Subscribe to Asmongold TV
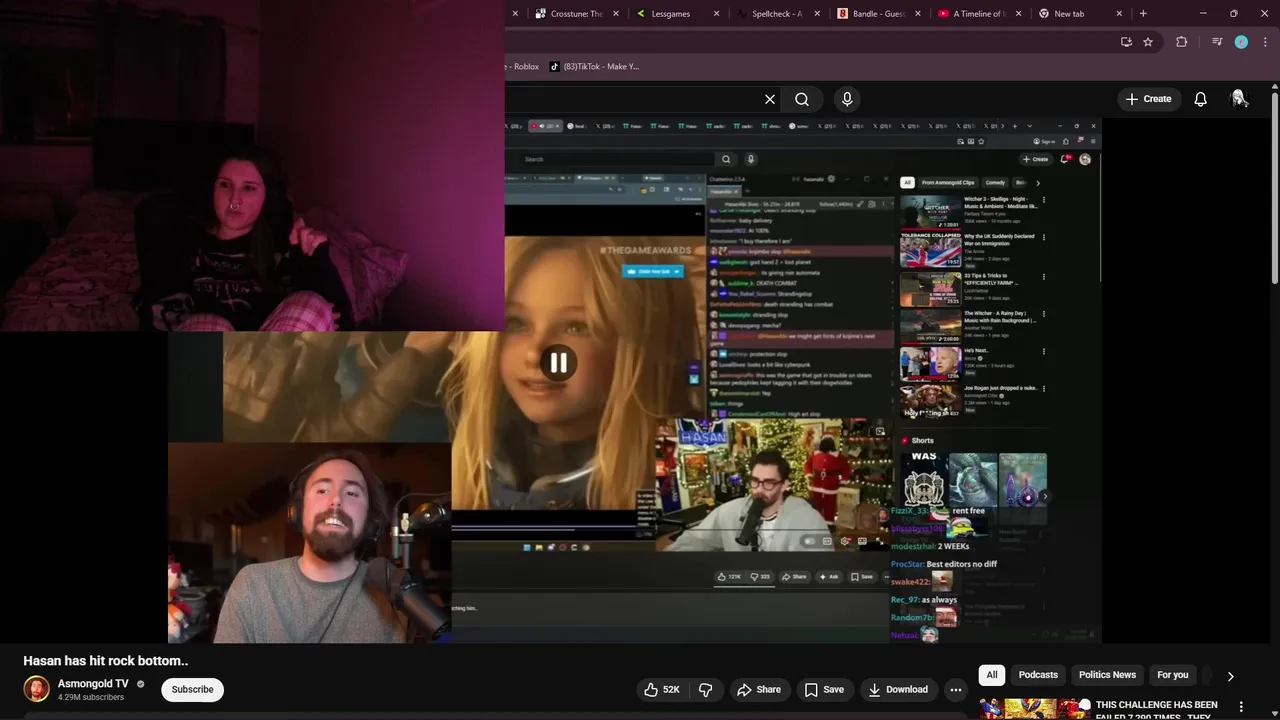The height and width of the screenshot is (720, 1280). point(192,689)
